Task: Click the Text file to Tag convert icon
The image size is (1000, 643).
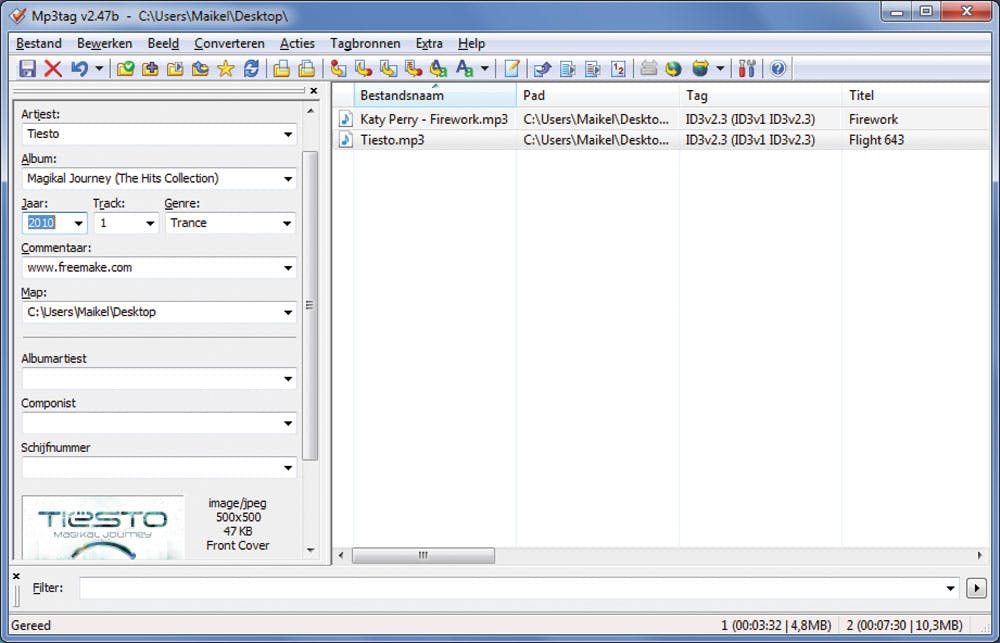Action: pos(413,68)
